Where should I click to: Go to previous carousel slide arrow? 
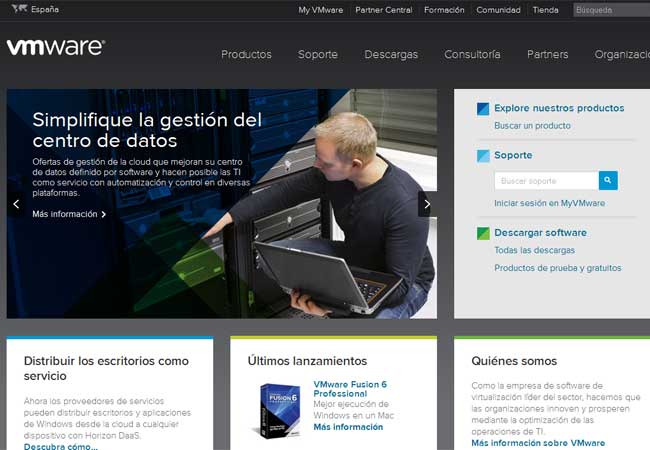tap(16, 204)
